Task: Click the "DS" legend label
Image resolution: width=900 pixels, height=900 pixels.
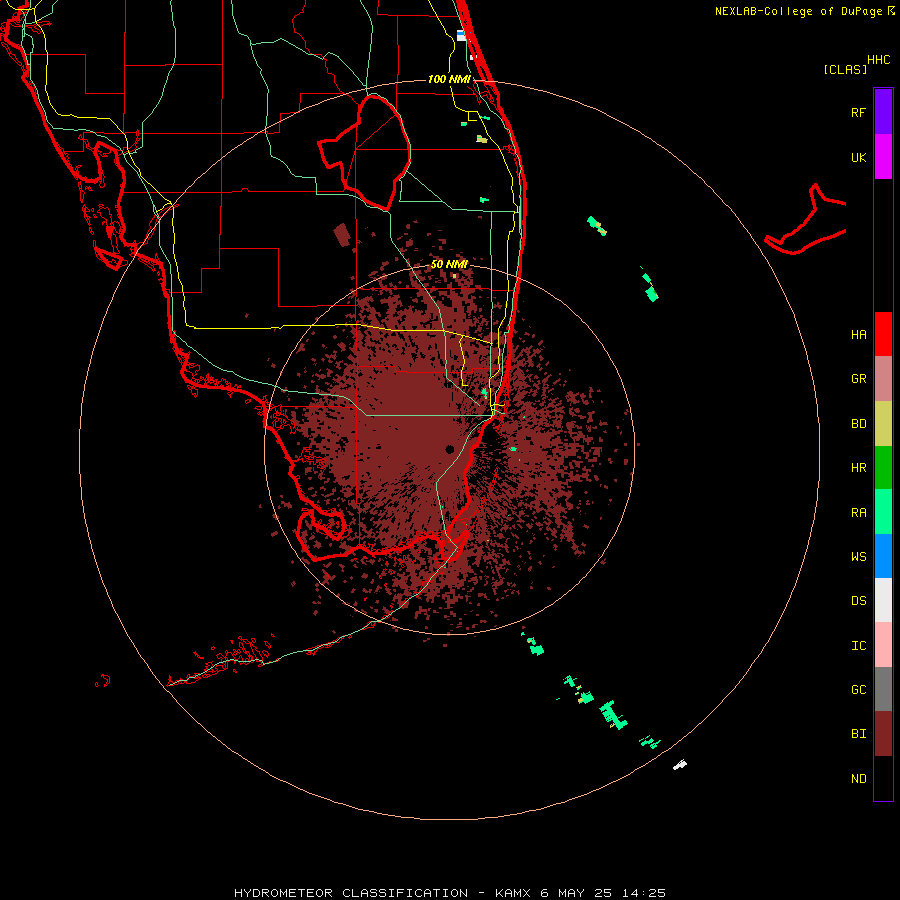Action: (x=858, y=601)
